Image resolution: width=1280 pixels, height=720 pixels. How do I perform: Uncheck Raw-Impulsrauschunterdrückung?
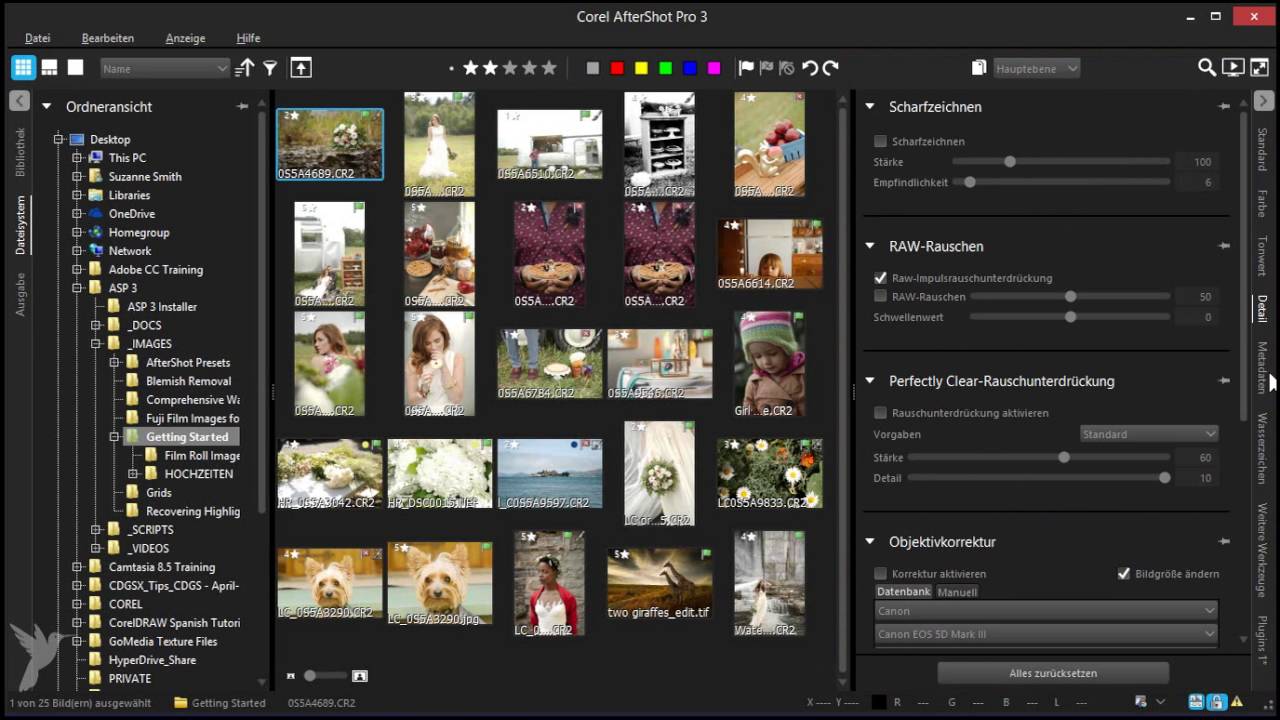[880, 278]
